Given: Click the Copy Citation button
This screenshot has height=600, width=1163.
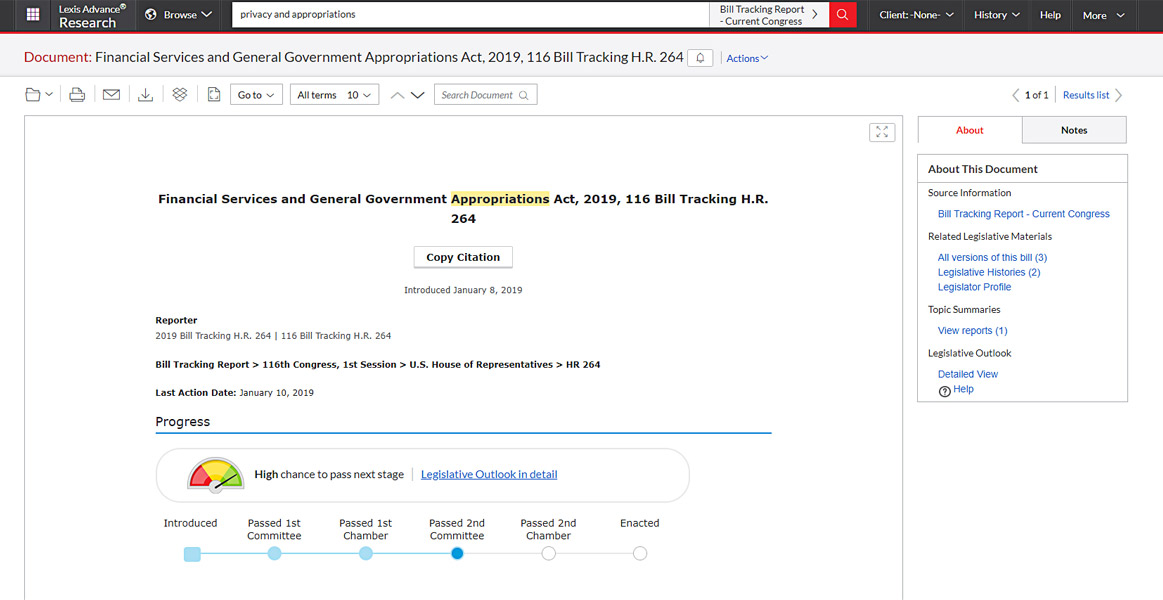Looking at the screenshot, I should 463,257.
